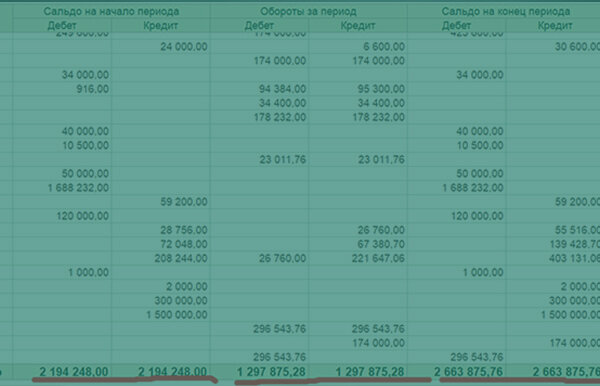Select the 6 600,00 turnover credit cell
Viewport: 600px width, 386px height.
384,47
